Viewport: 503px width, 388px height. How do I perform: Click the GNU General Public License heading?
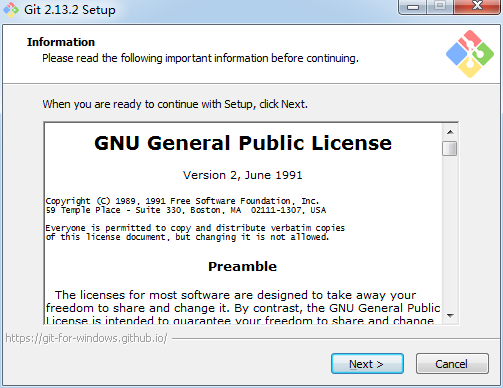click(x=243, y=143)
